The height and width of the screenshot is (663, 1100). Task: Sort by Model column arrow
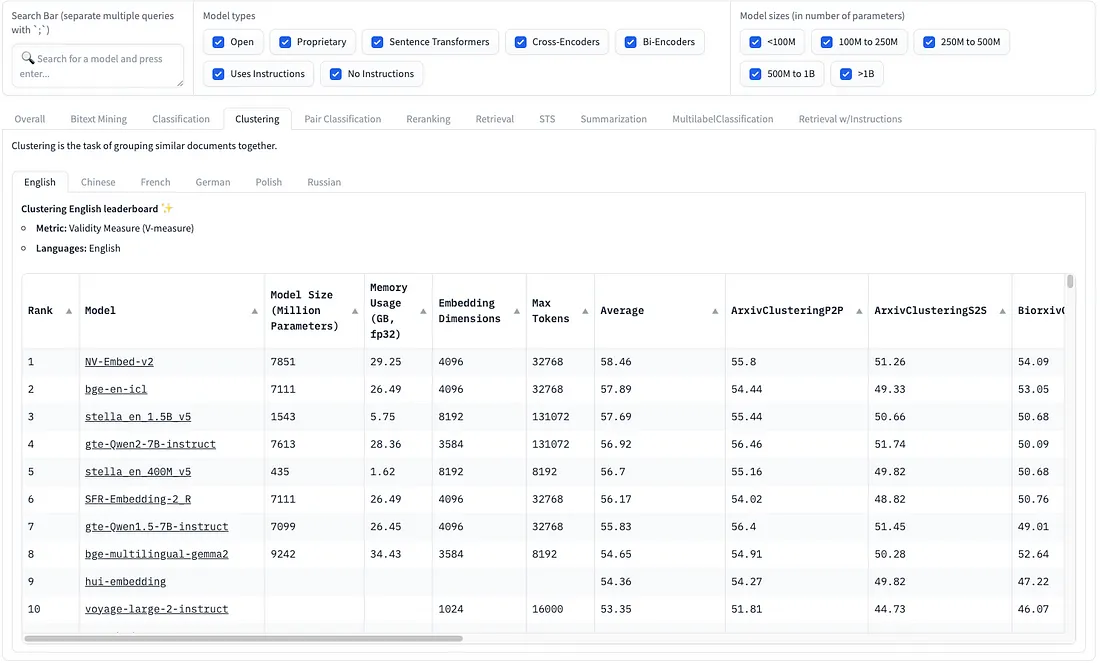pyautogui.click(x=254, y=312)
